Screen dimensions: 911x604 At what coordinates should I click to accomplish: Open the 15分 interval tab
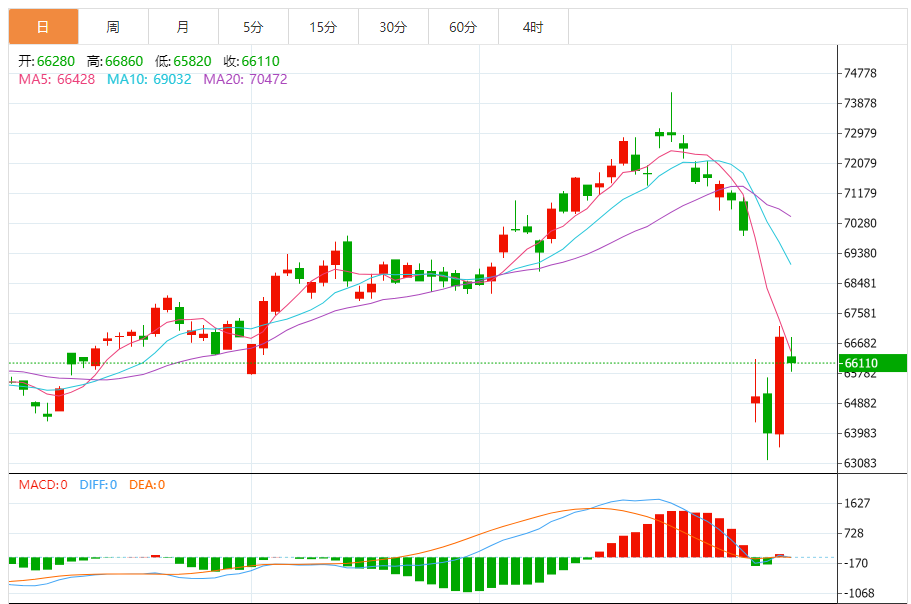click(x=323, y=27)
